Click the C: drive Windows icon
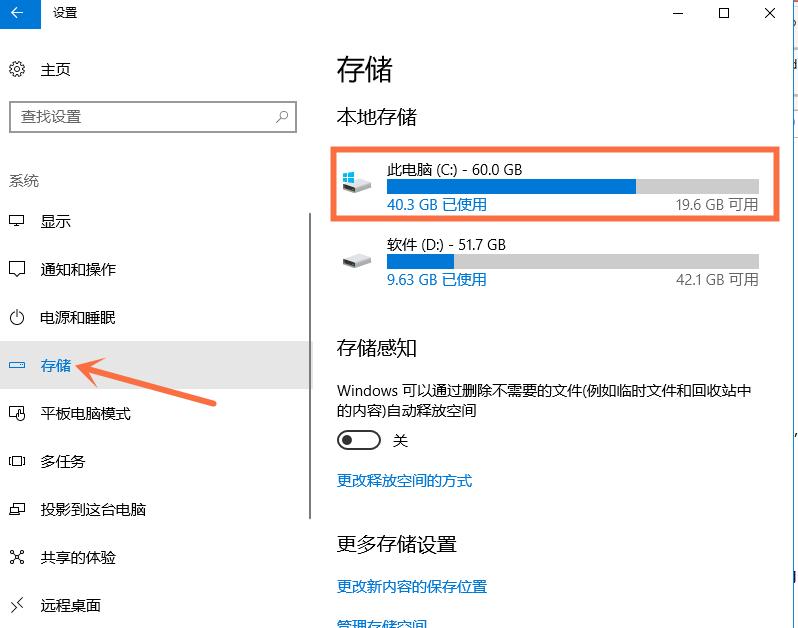 click(x=356, y=182)
